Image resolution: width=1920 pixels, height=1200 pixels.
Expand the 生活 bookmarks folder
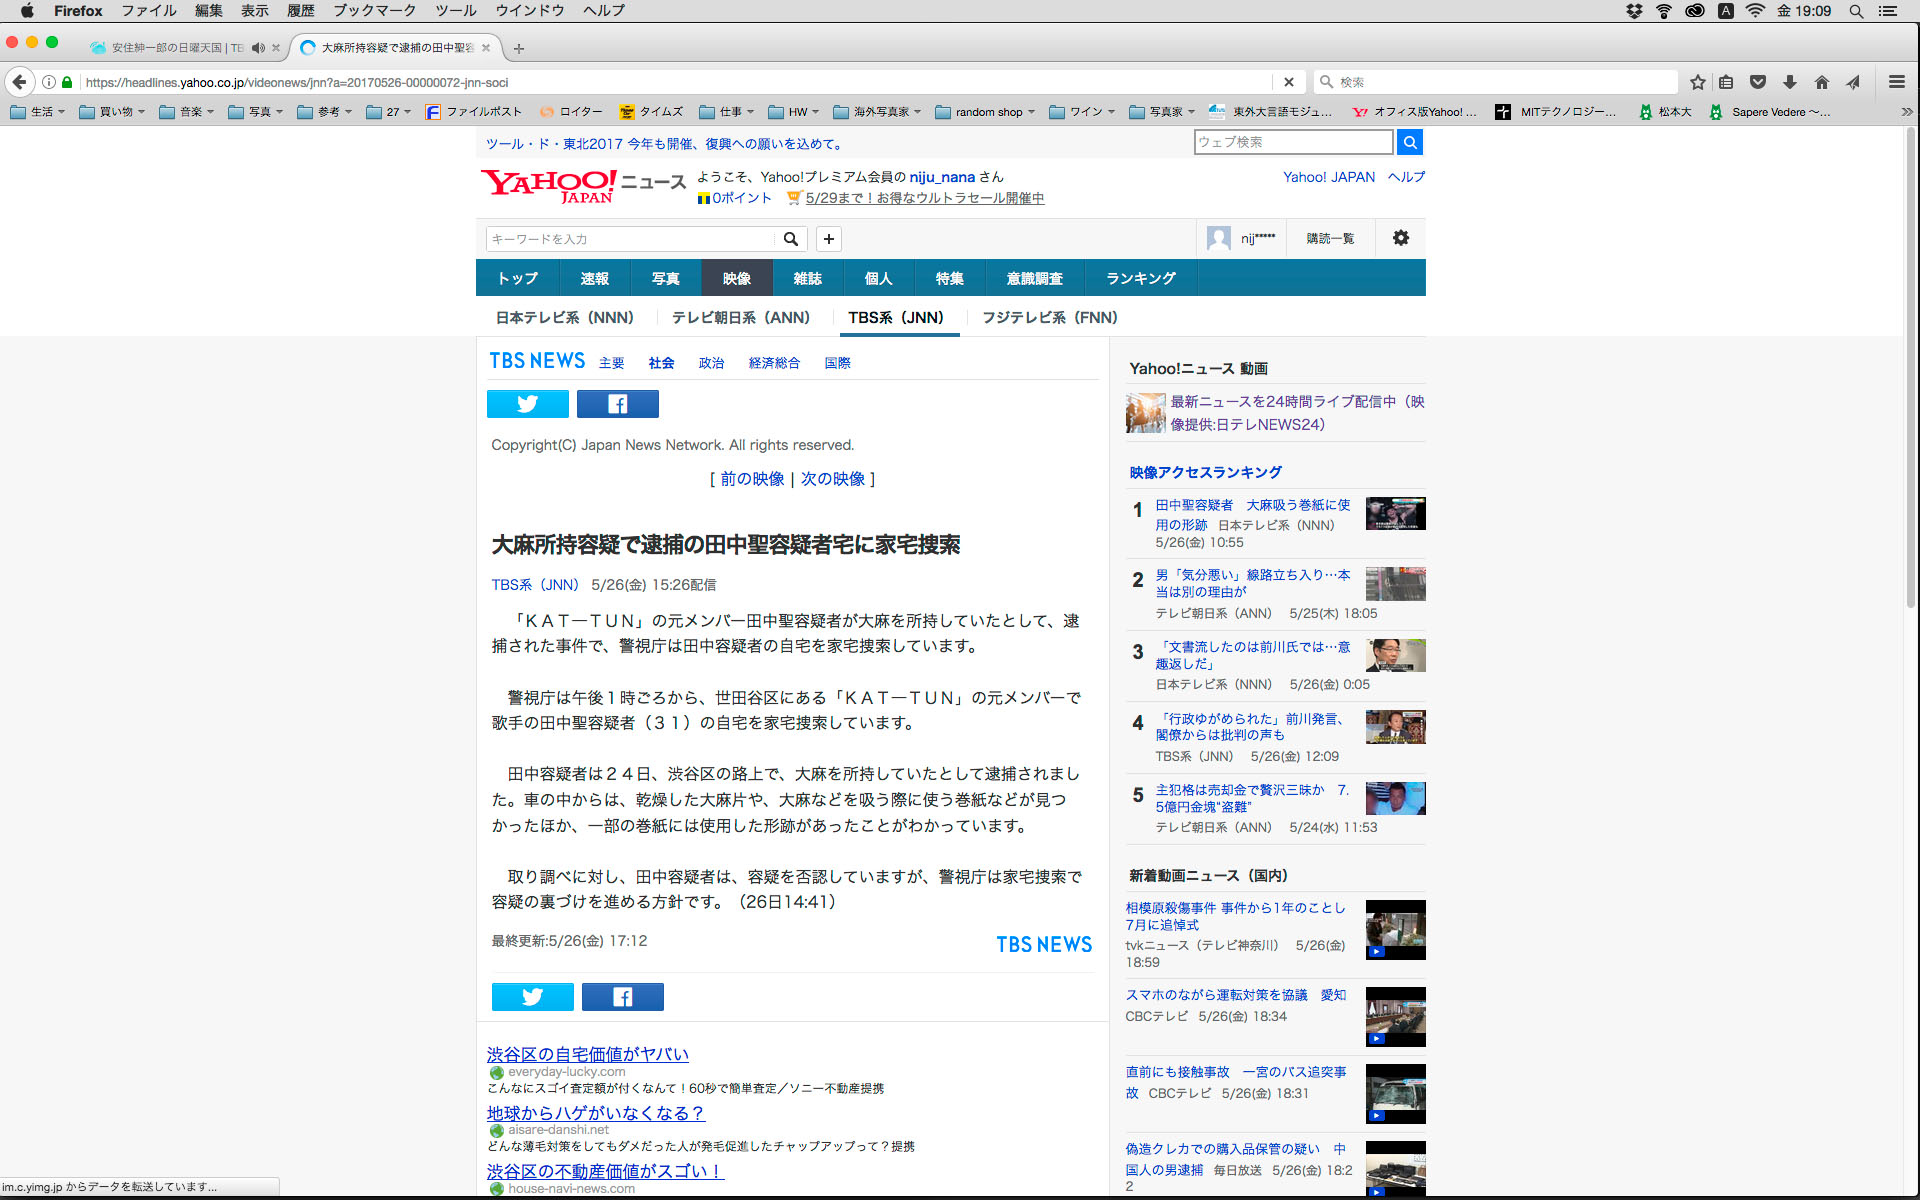point(38,112)
